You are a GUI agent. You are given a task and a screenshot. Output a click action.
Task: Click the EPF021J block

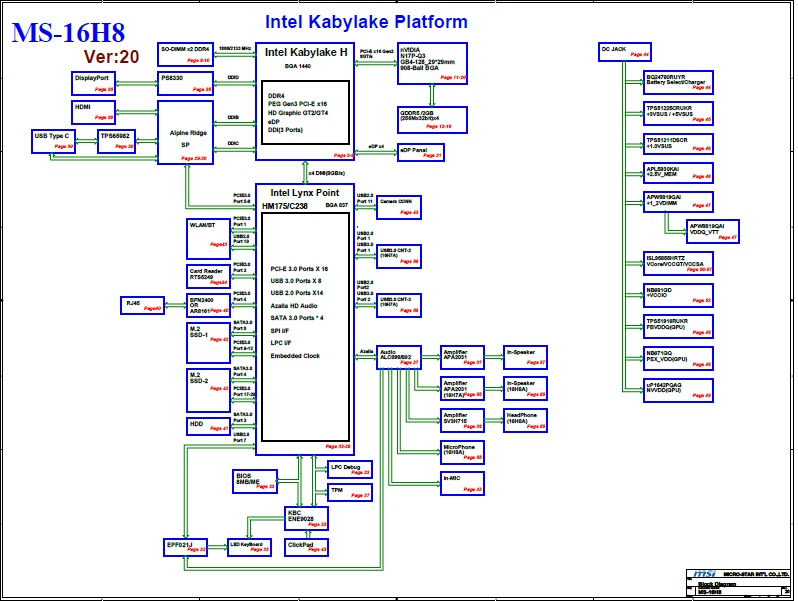[185, 548]
